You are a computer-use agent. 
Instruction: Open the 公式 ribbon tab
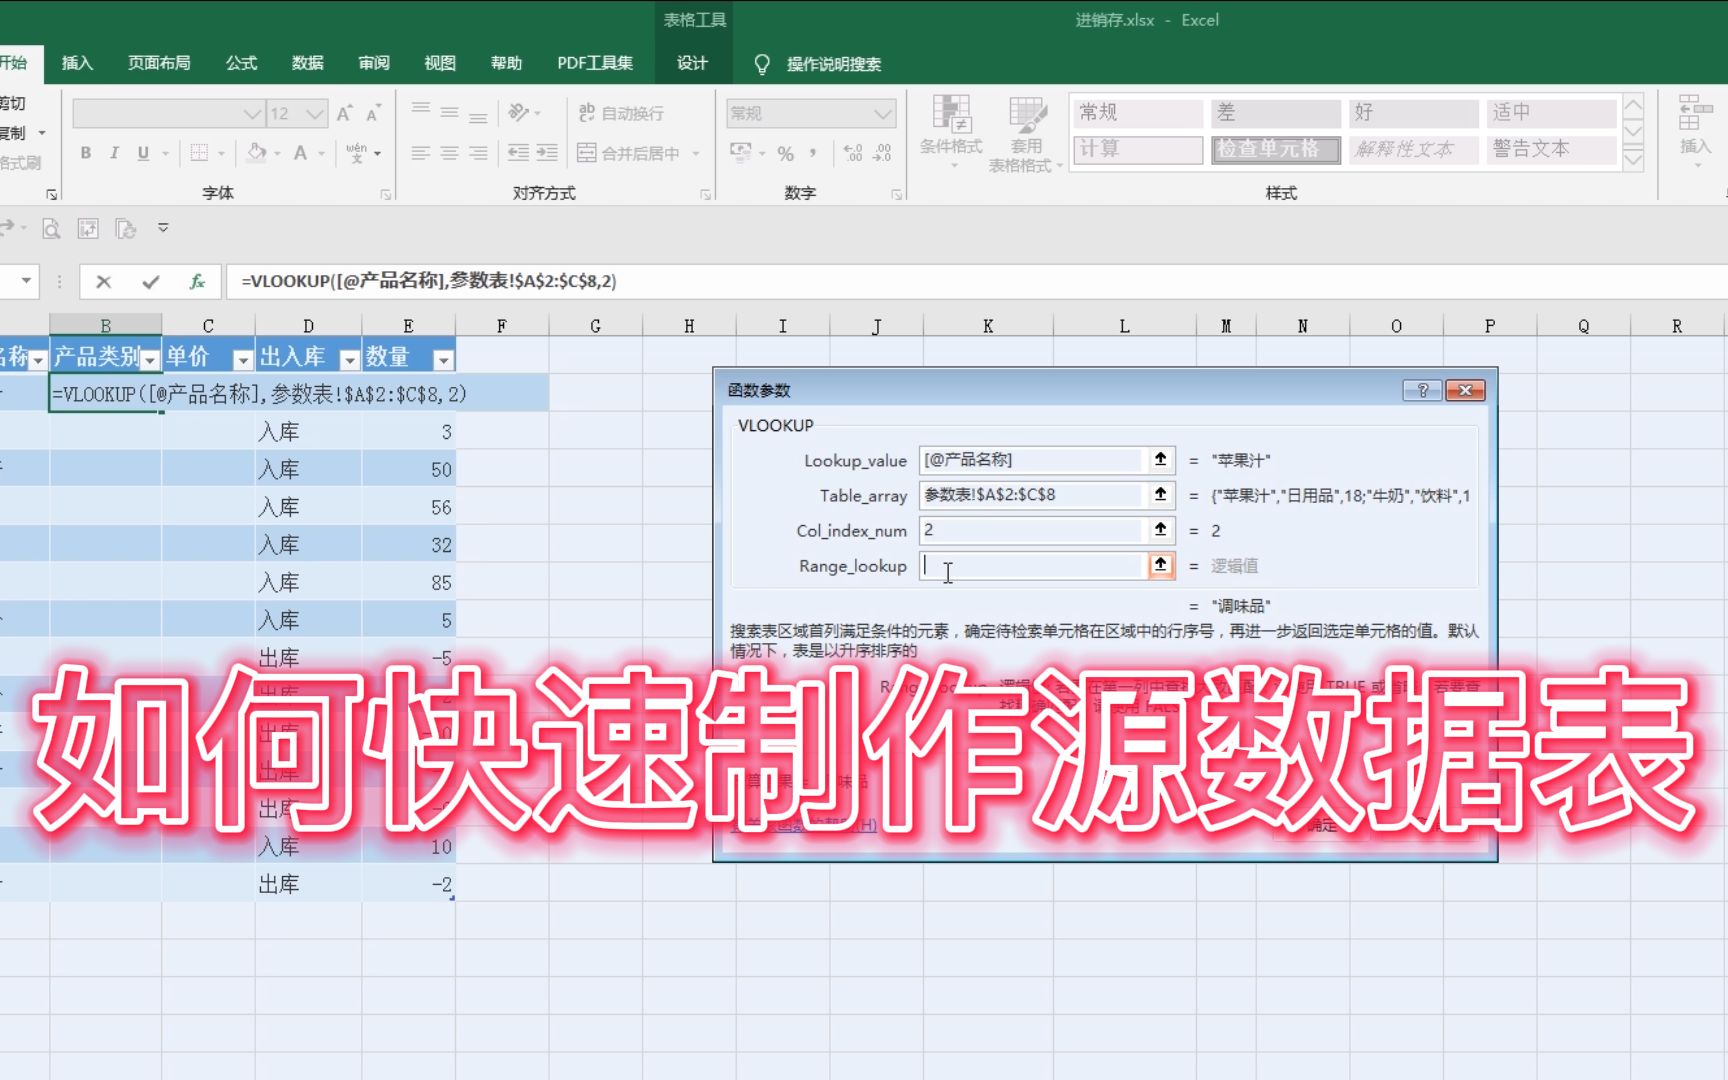pos(241,63)
